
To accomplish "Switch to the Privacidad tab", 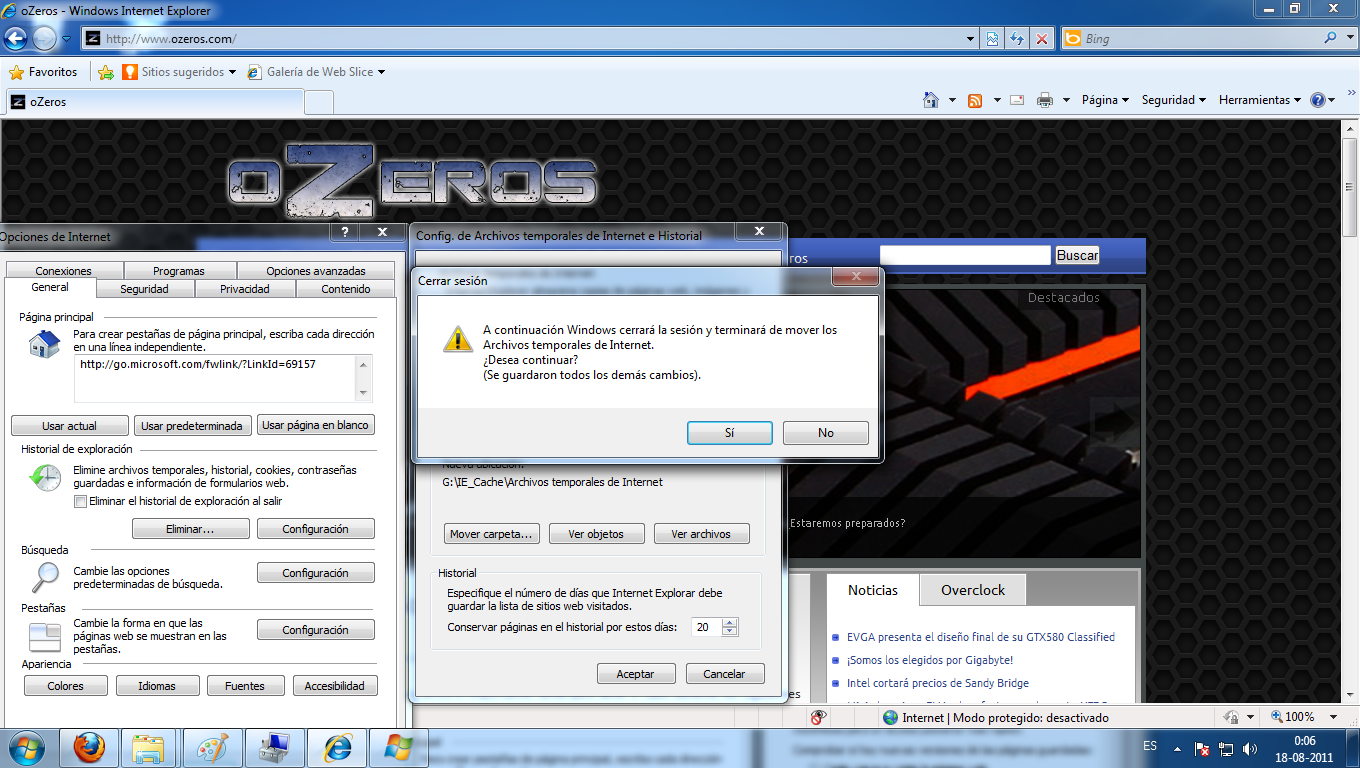I will 245,289.
